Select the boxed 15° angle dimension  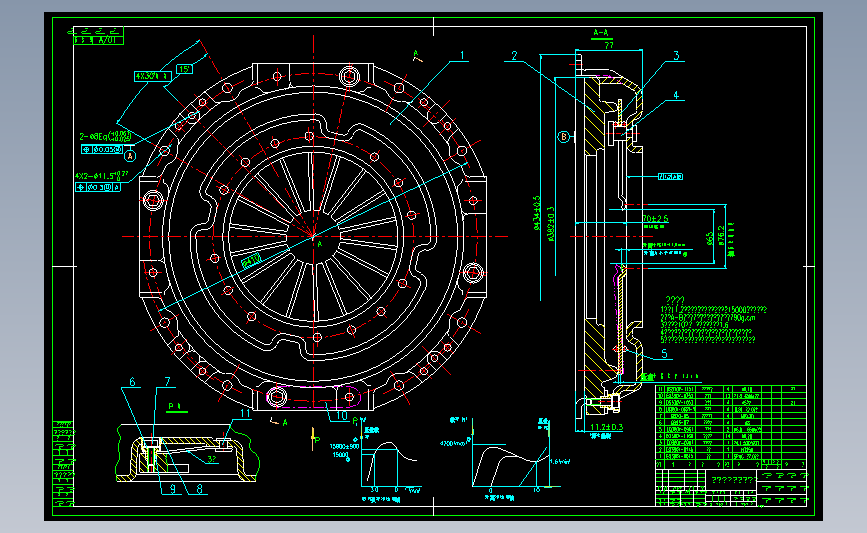[x=184, y=69]
